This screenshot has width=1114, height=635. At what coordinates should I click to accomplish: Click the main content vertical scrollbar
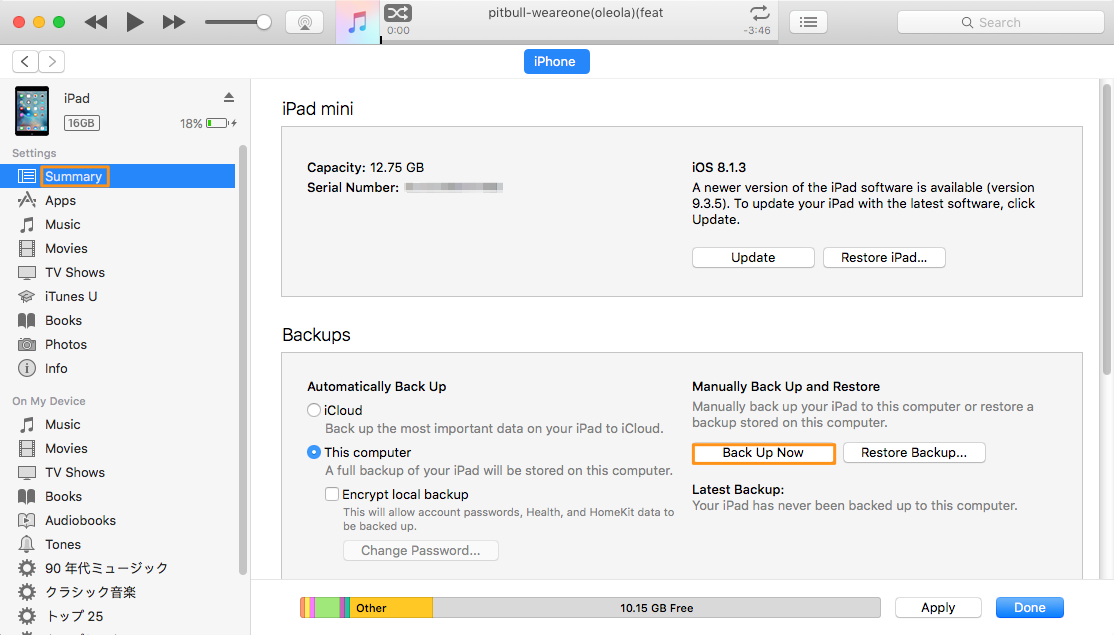[x=1106, y=229]
